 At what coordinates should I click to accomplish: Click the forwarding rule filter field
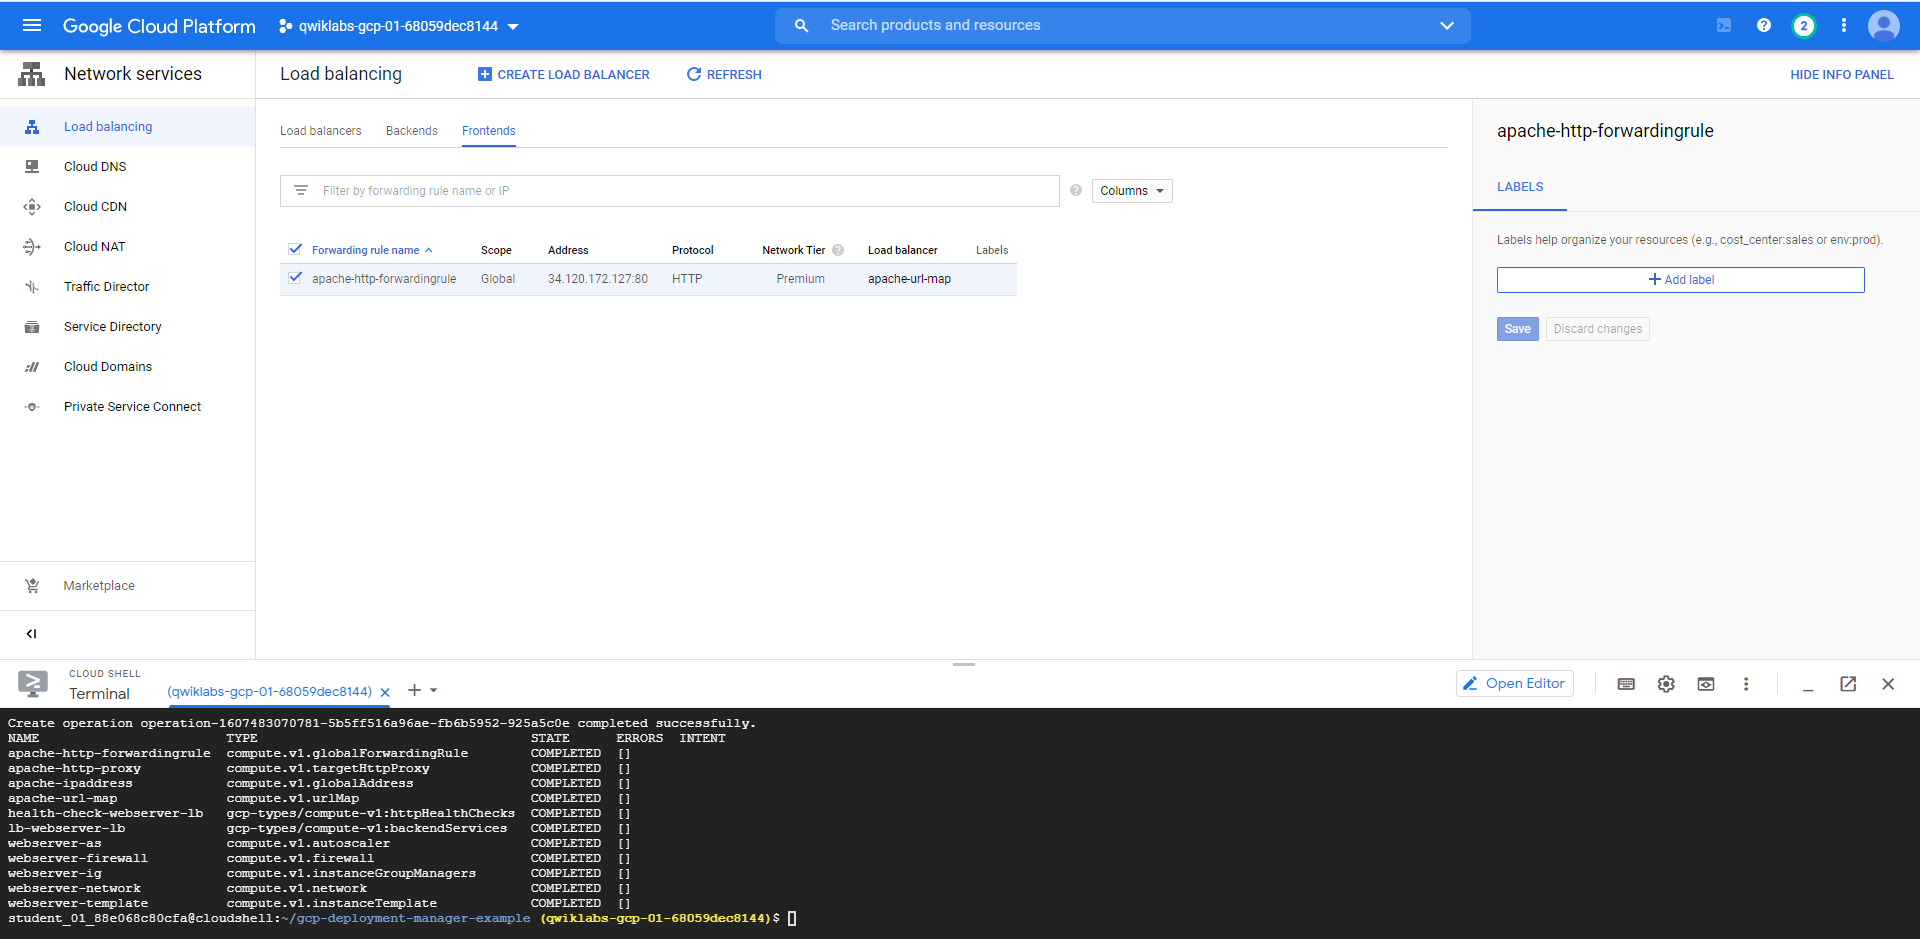click(x=670, y=191)
